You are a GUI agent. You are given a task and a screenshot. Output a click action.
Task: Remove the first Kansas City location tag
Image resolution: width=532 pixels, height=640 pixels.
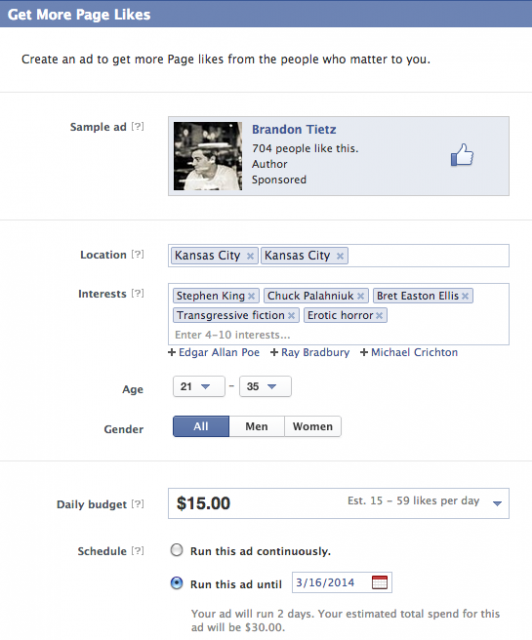pos(250,256)
